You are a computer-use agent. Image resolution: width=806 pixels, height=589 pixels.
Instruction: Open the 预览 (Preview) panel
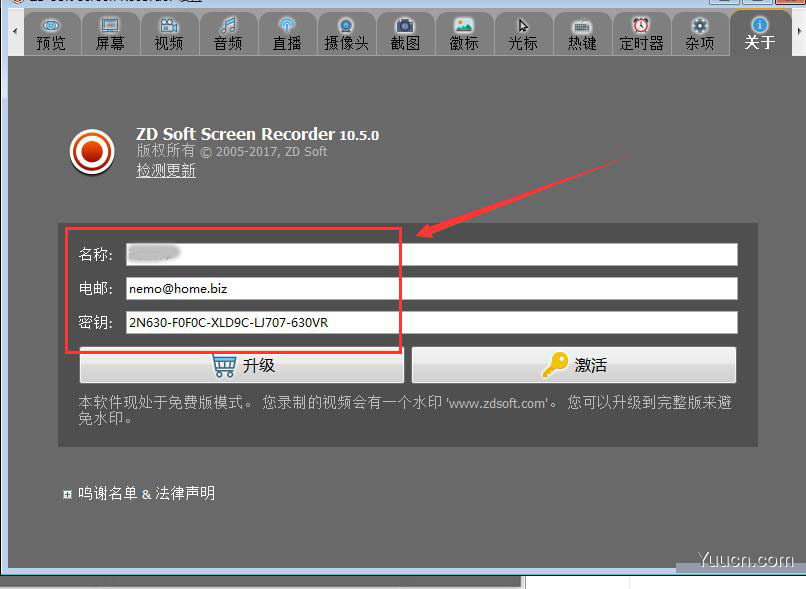(x=52, y=32)
